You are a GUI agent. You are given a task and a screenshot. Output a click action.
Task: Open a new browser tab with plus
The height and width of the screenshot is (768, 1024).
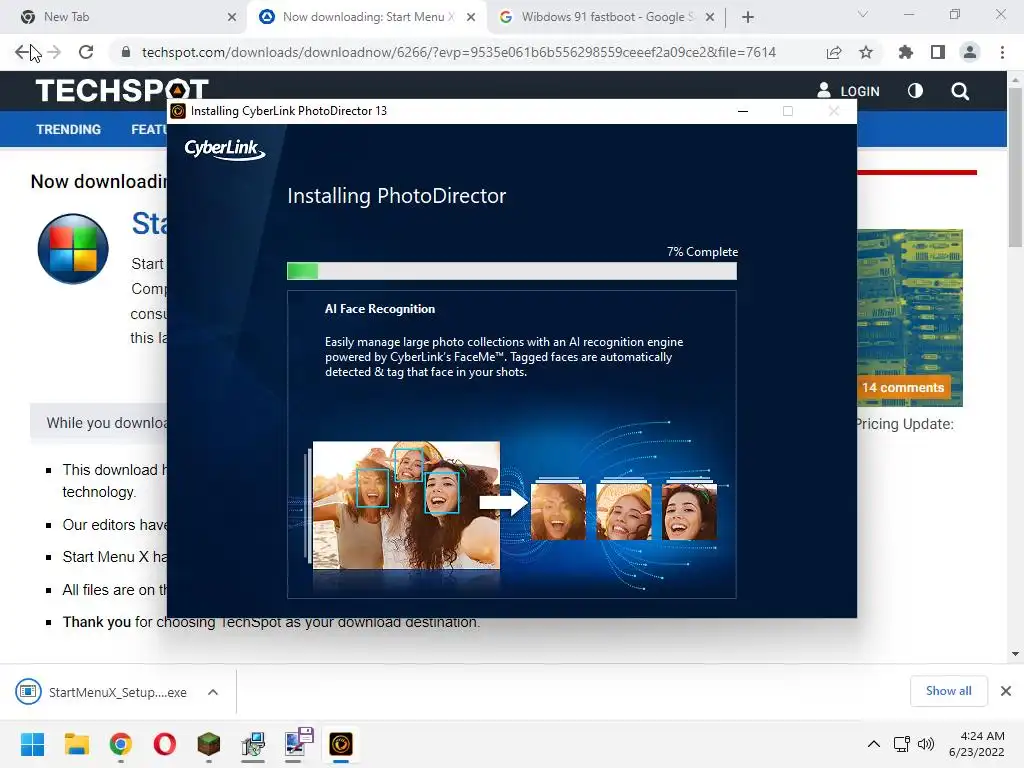pos(748,17)
